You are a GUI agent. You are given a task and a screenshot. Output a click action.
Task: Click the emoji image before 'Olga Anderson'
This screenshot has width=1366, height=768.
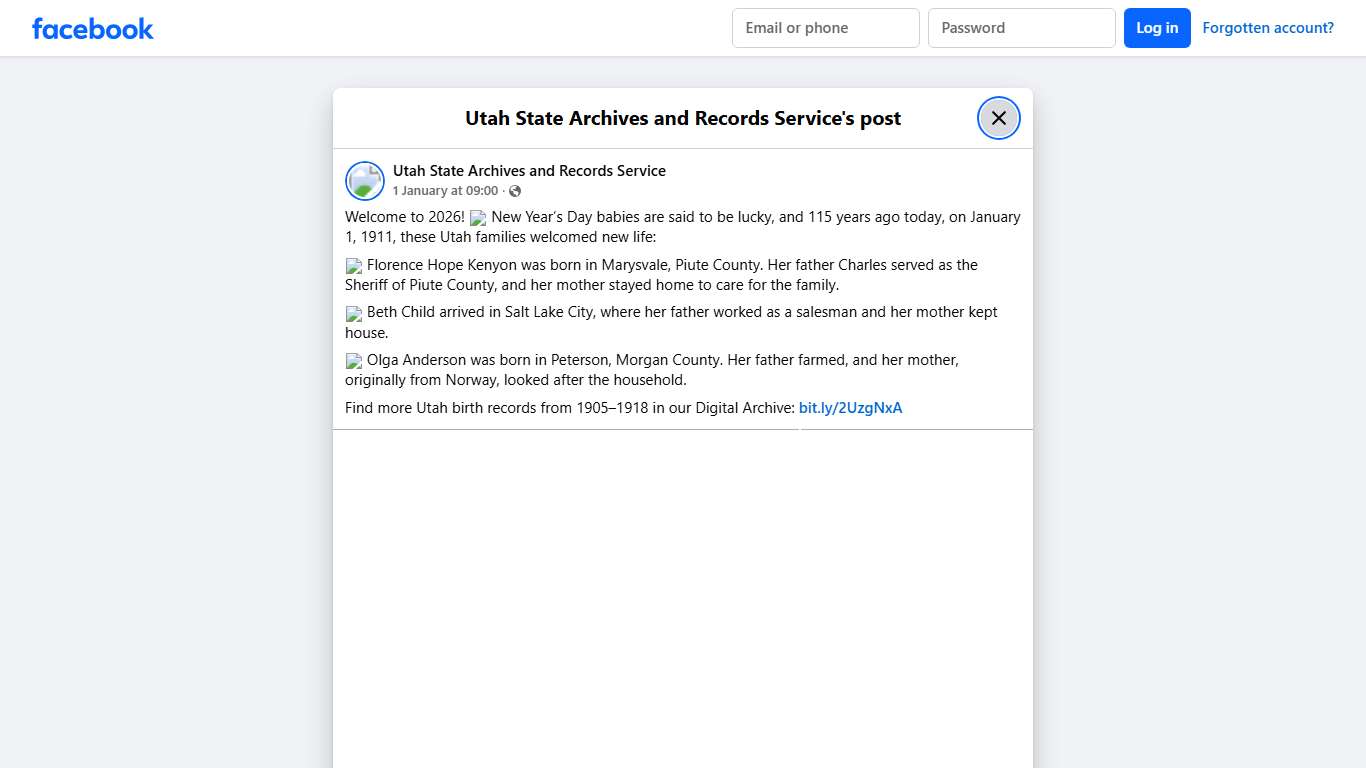(354, 361)
